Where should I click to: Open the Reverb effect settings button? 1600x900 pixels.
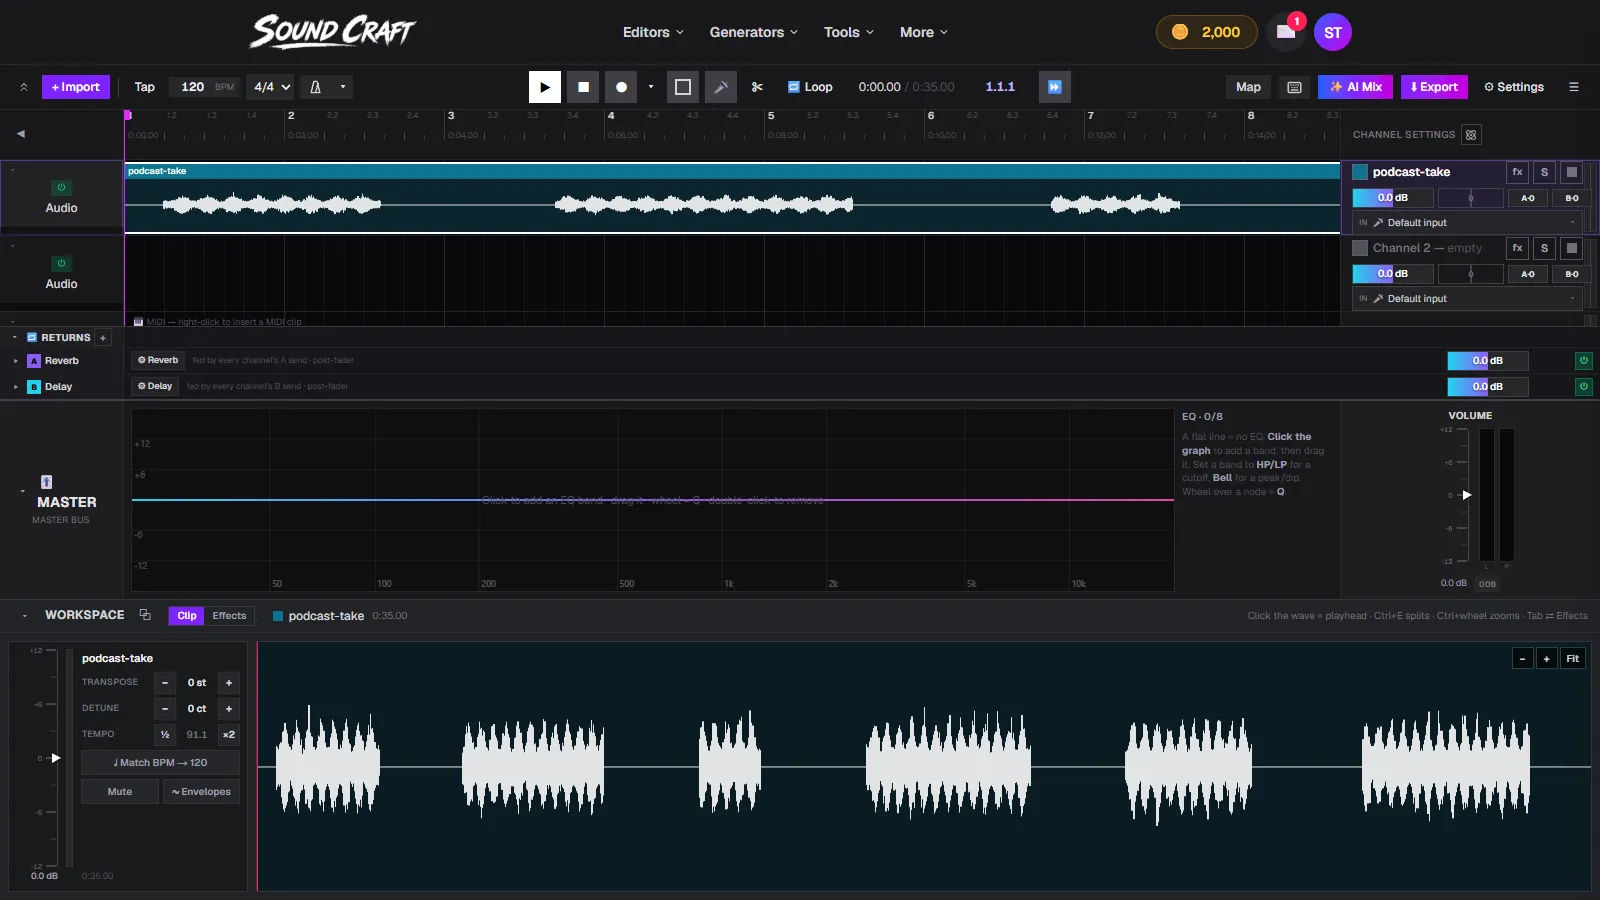tap(158, 360)
